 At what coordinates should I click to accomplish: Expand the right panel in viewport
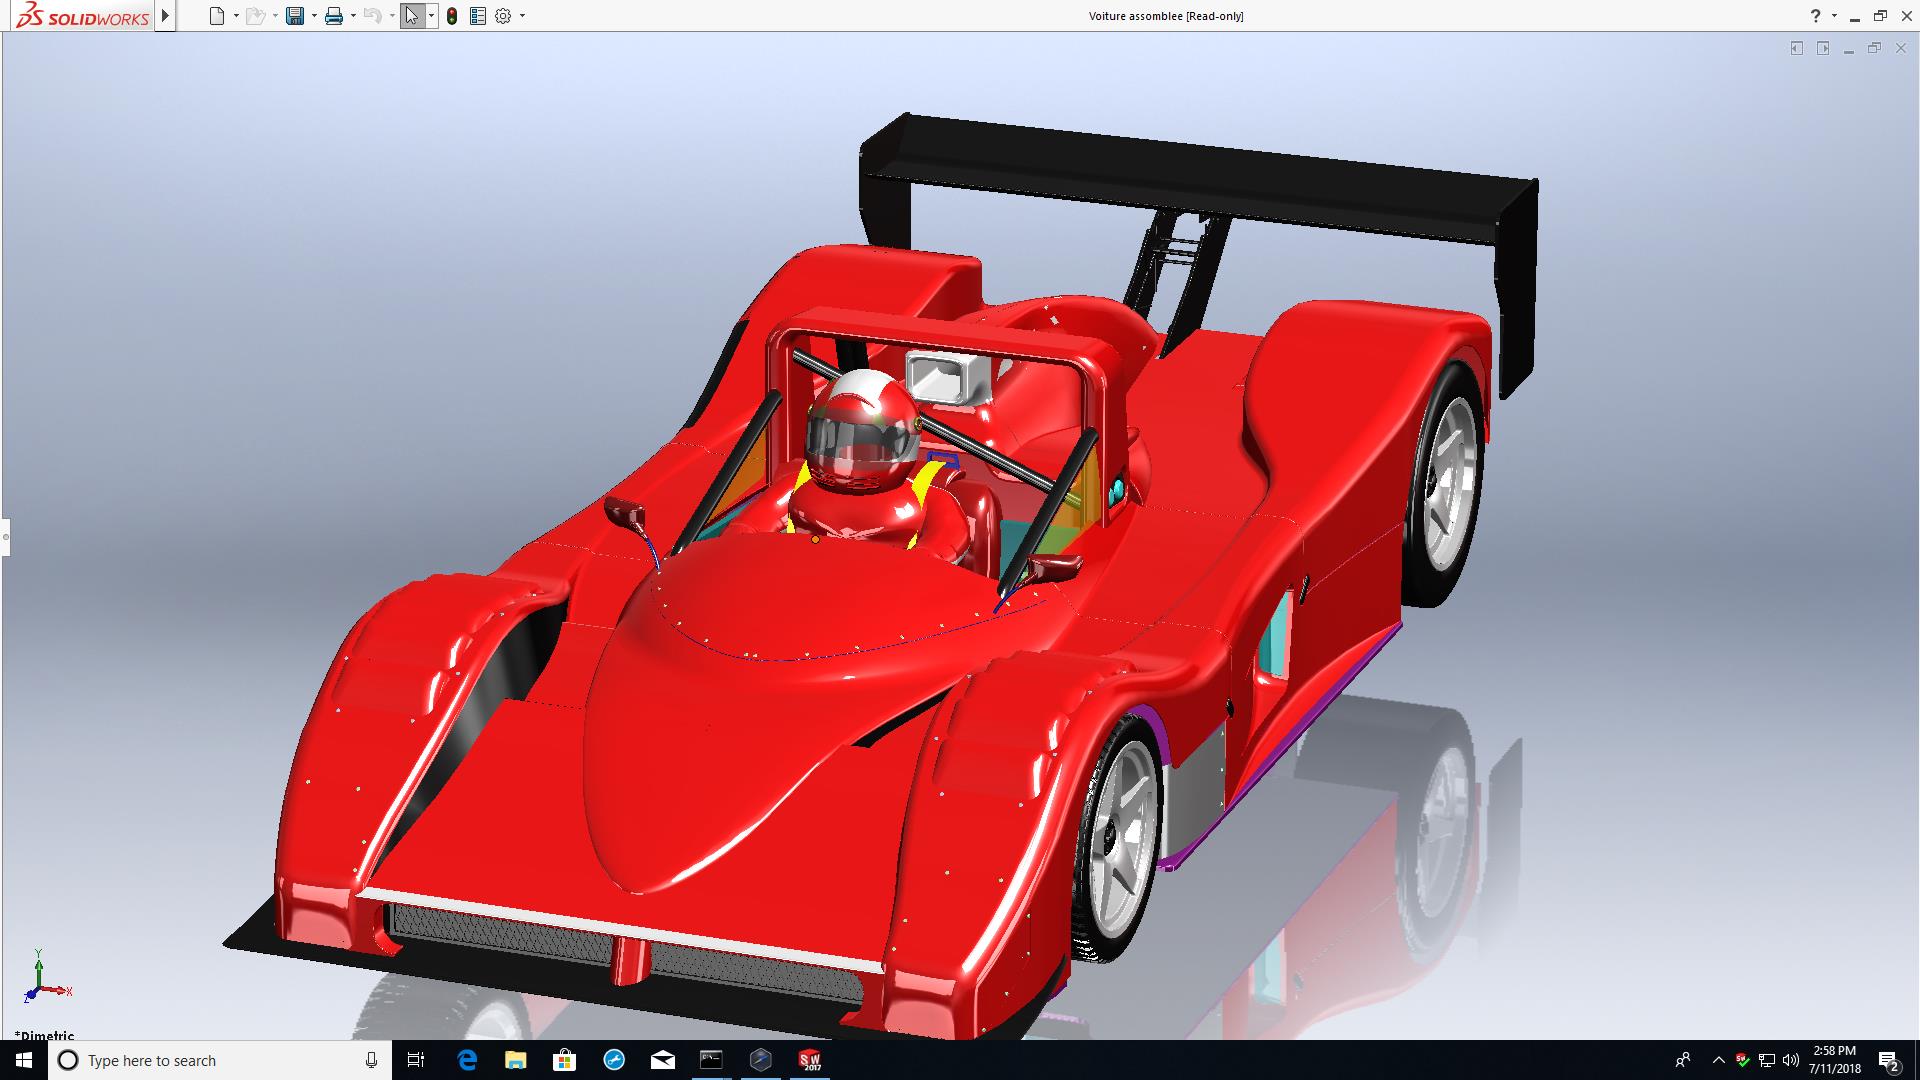coord(1823,48)
